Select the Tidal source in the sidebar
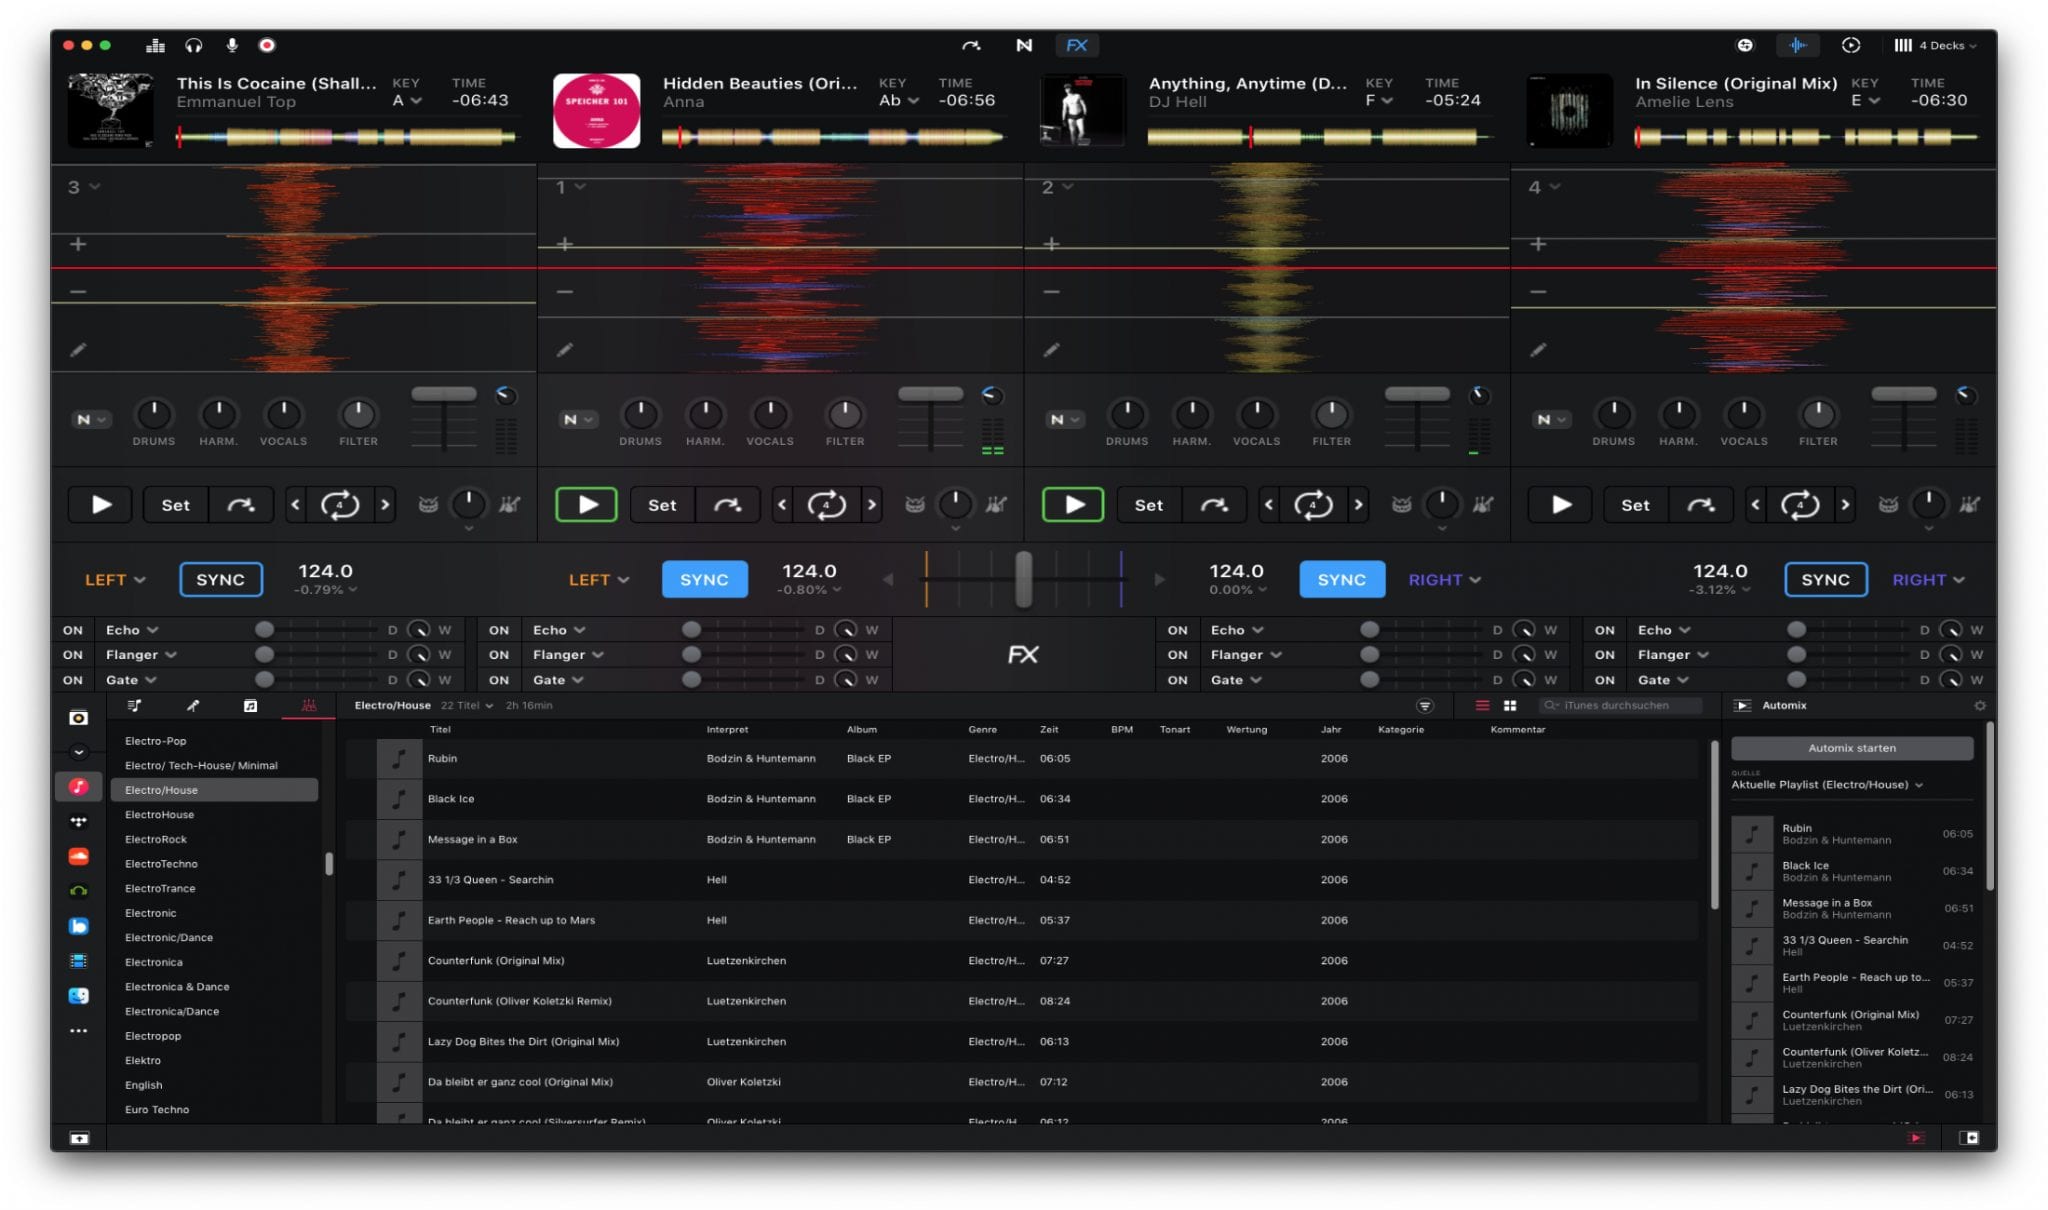 80,822
